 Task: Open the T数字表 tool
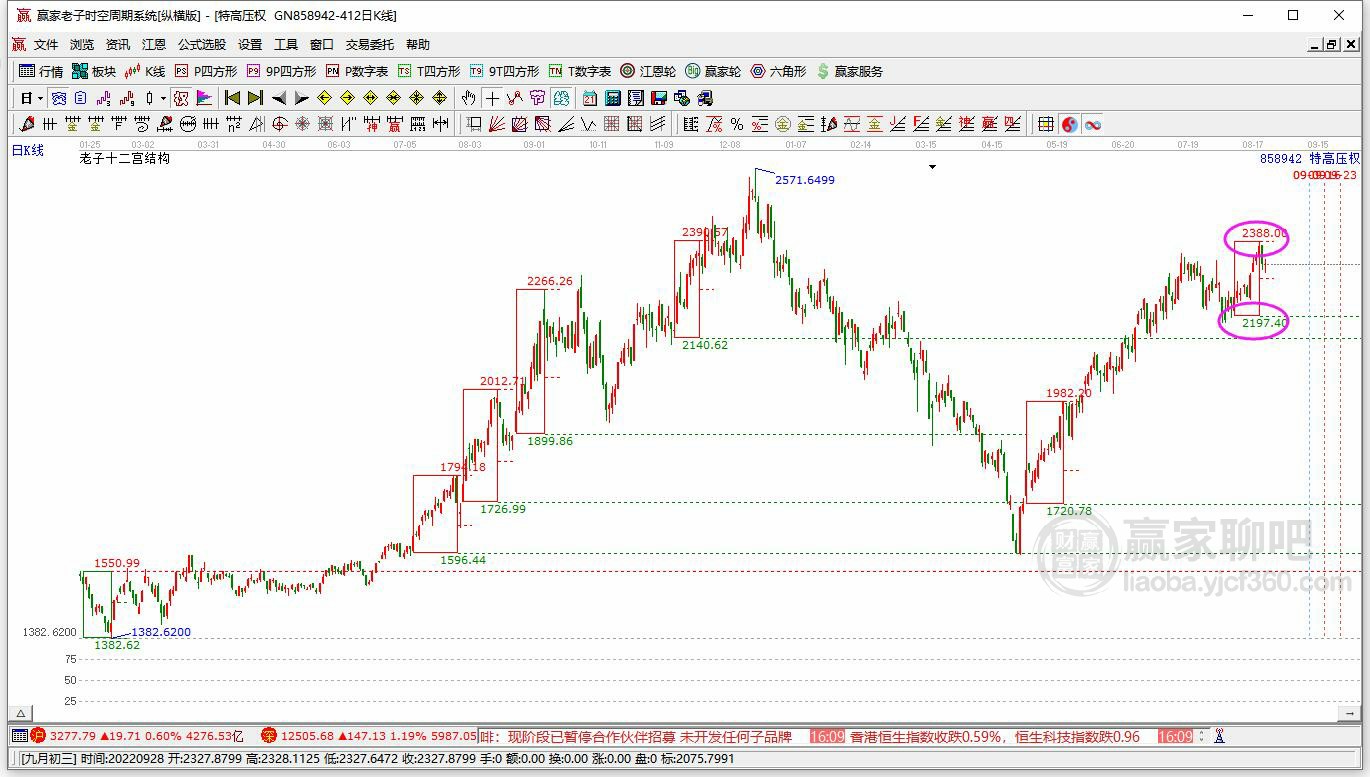click(580, 71)
